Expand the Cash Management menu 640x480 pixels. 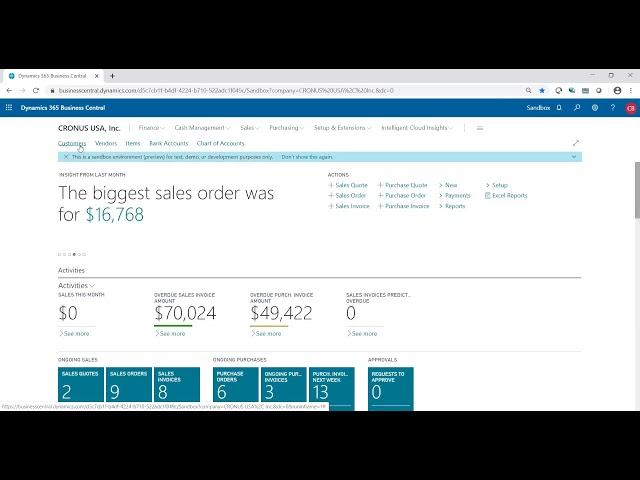point(202,128)
